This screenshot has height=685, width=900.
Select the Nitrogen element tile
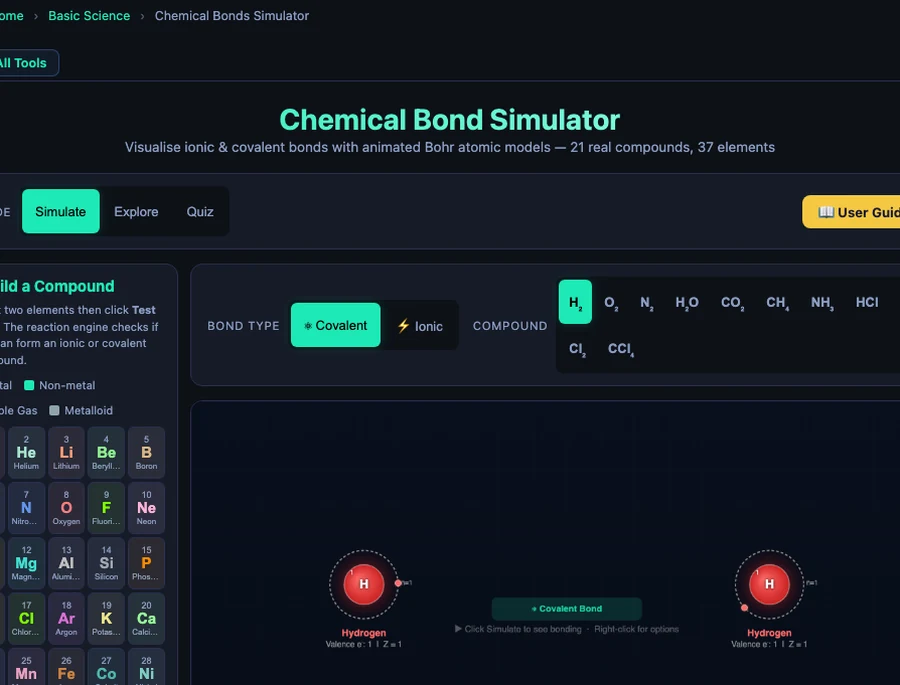(26, 508)
